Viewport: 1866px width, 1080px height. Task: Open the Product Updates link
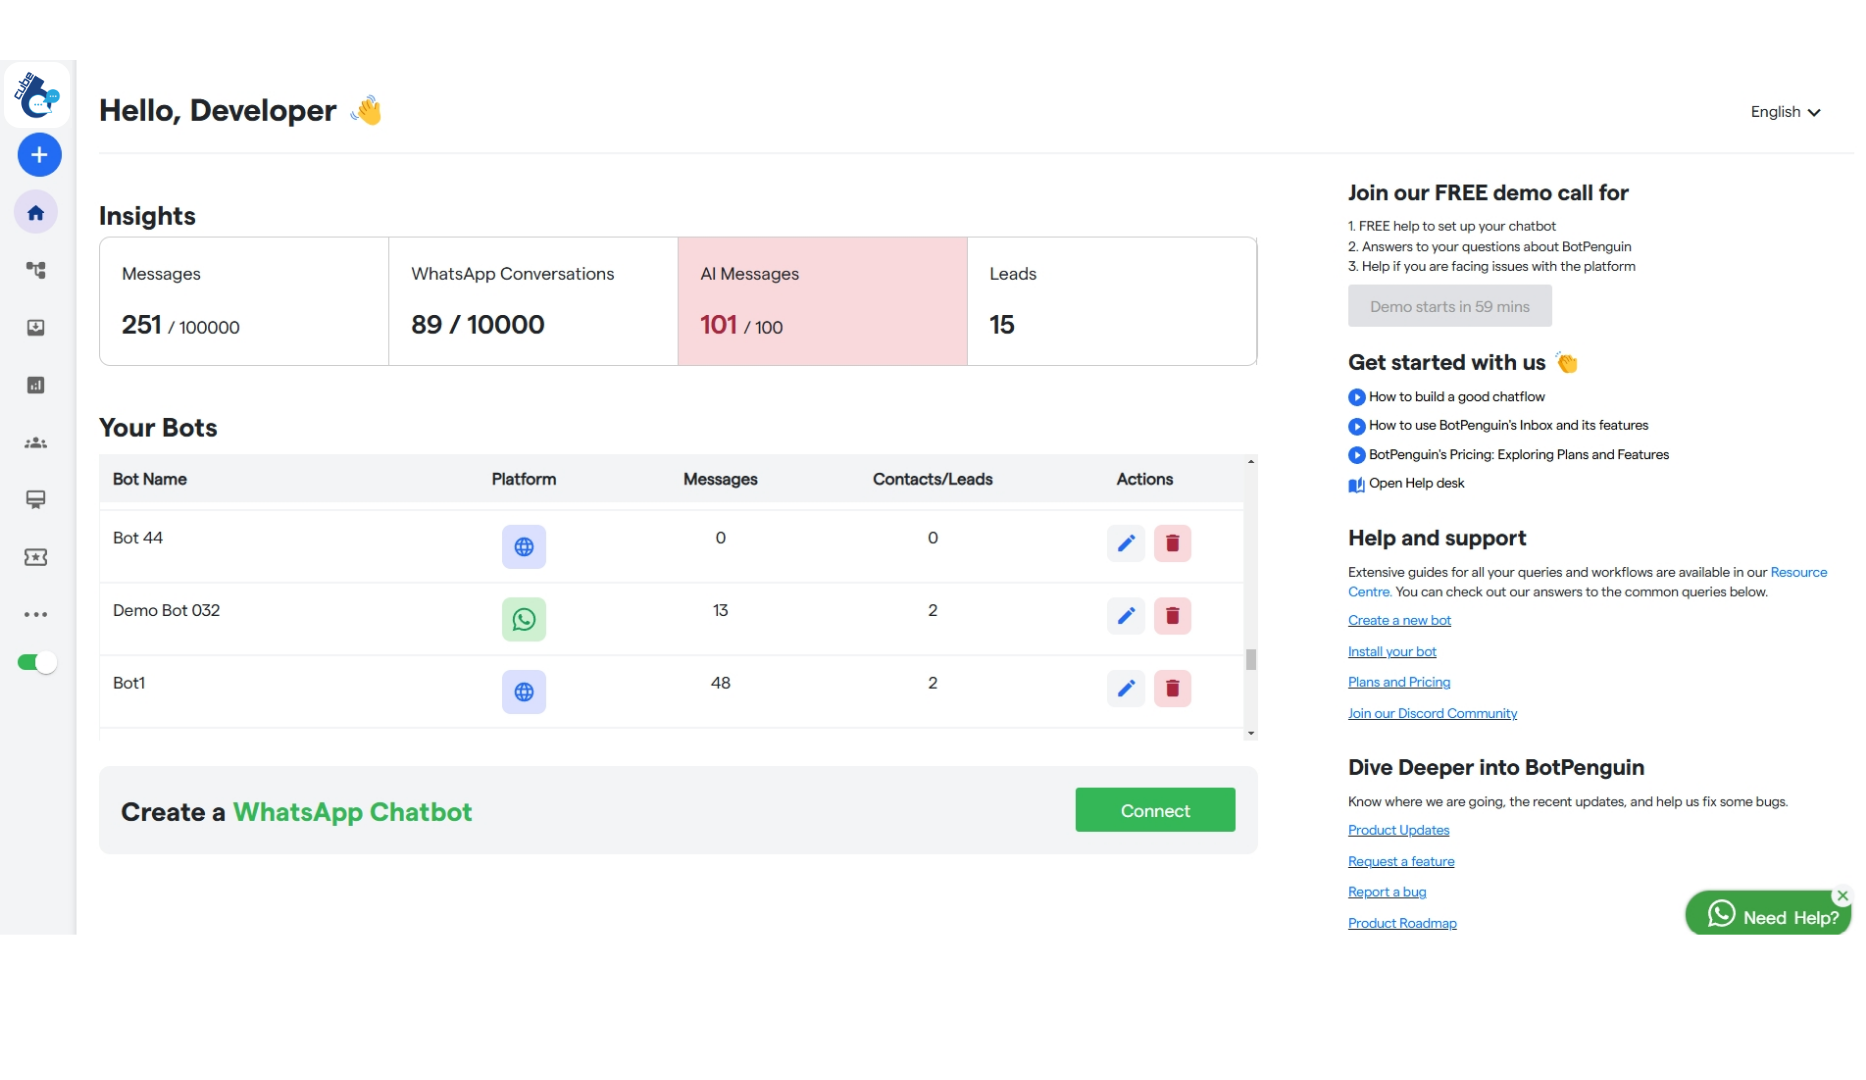click(1398, 830)
